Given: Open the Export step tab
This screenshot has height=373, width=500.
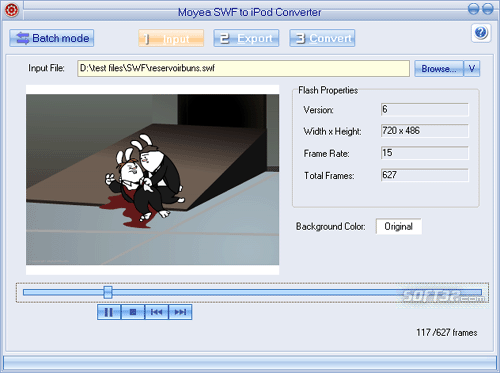Looking at the screenshot, I should pyautogui.click(x=246, y=38).
